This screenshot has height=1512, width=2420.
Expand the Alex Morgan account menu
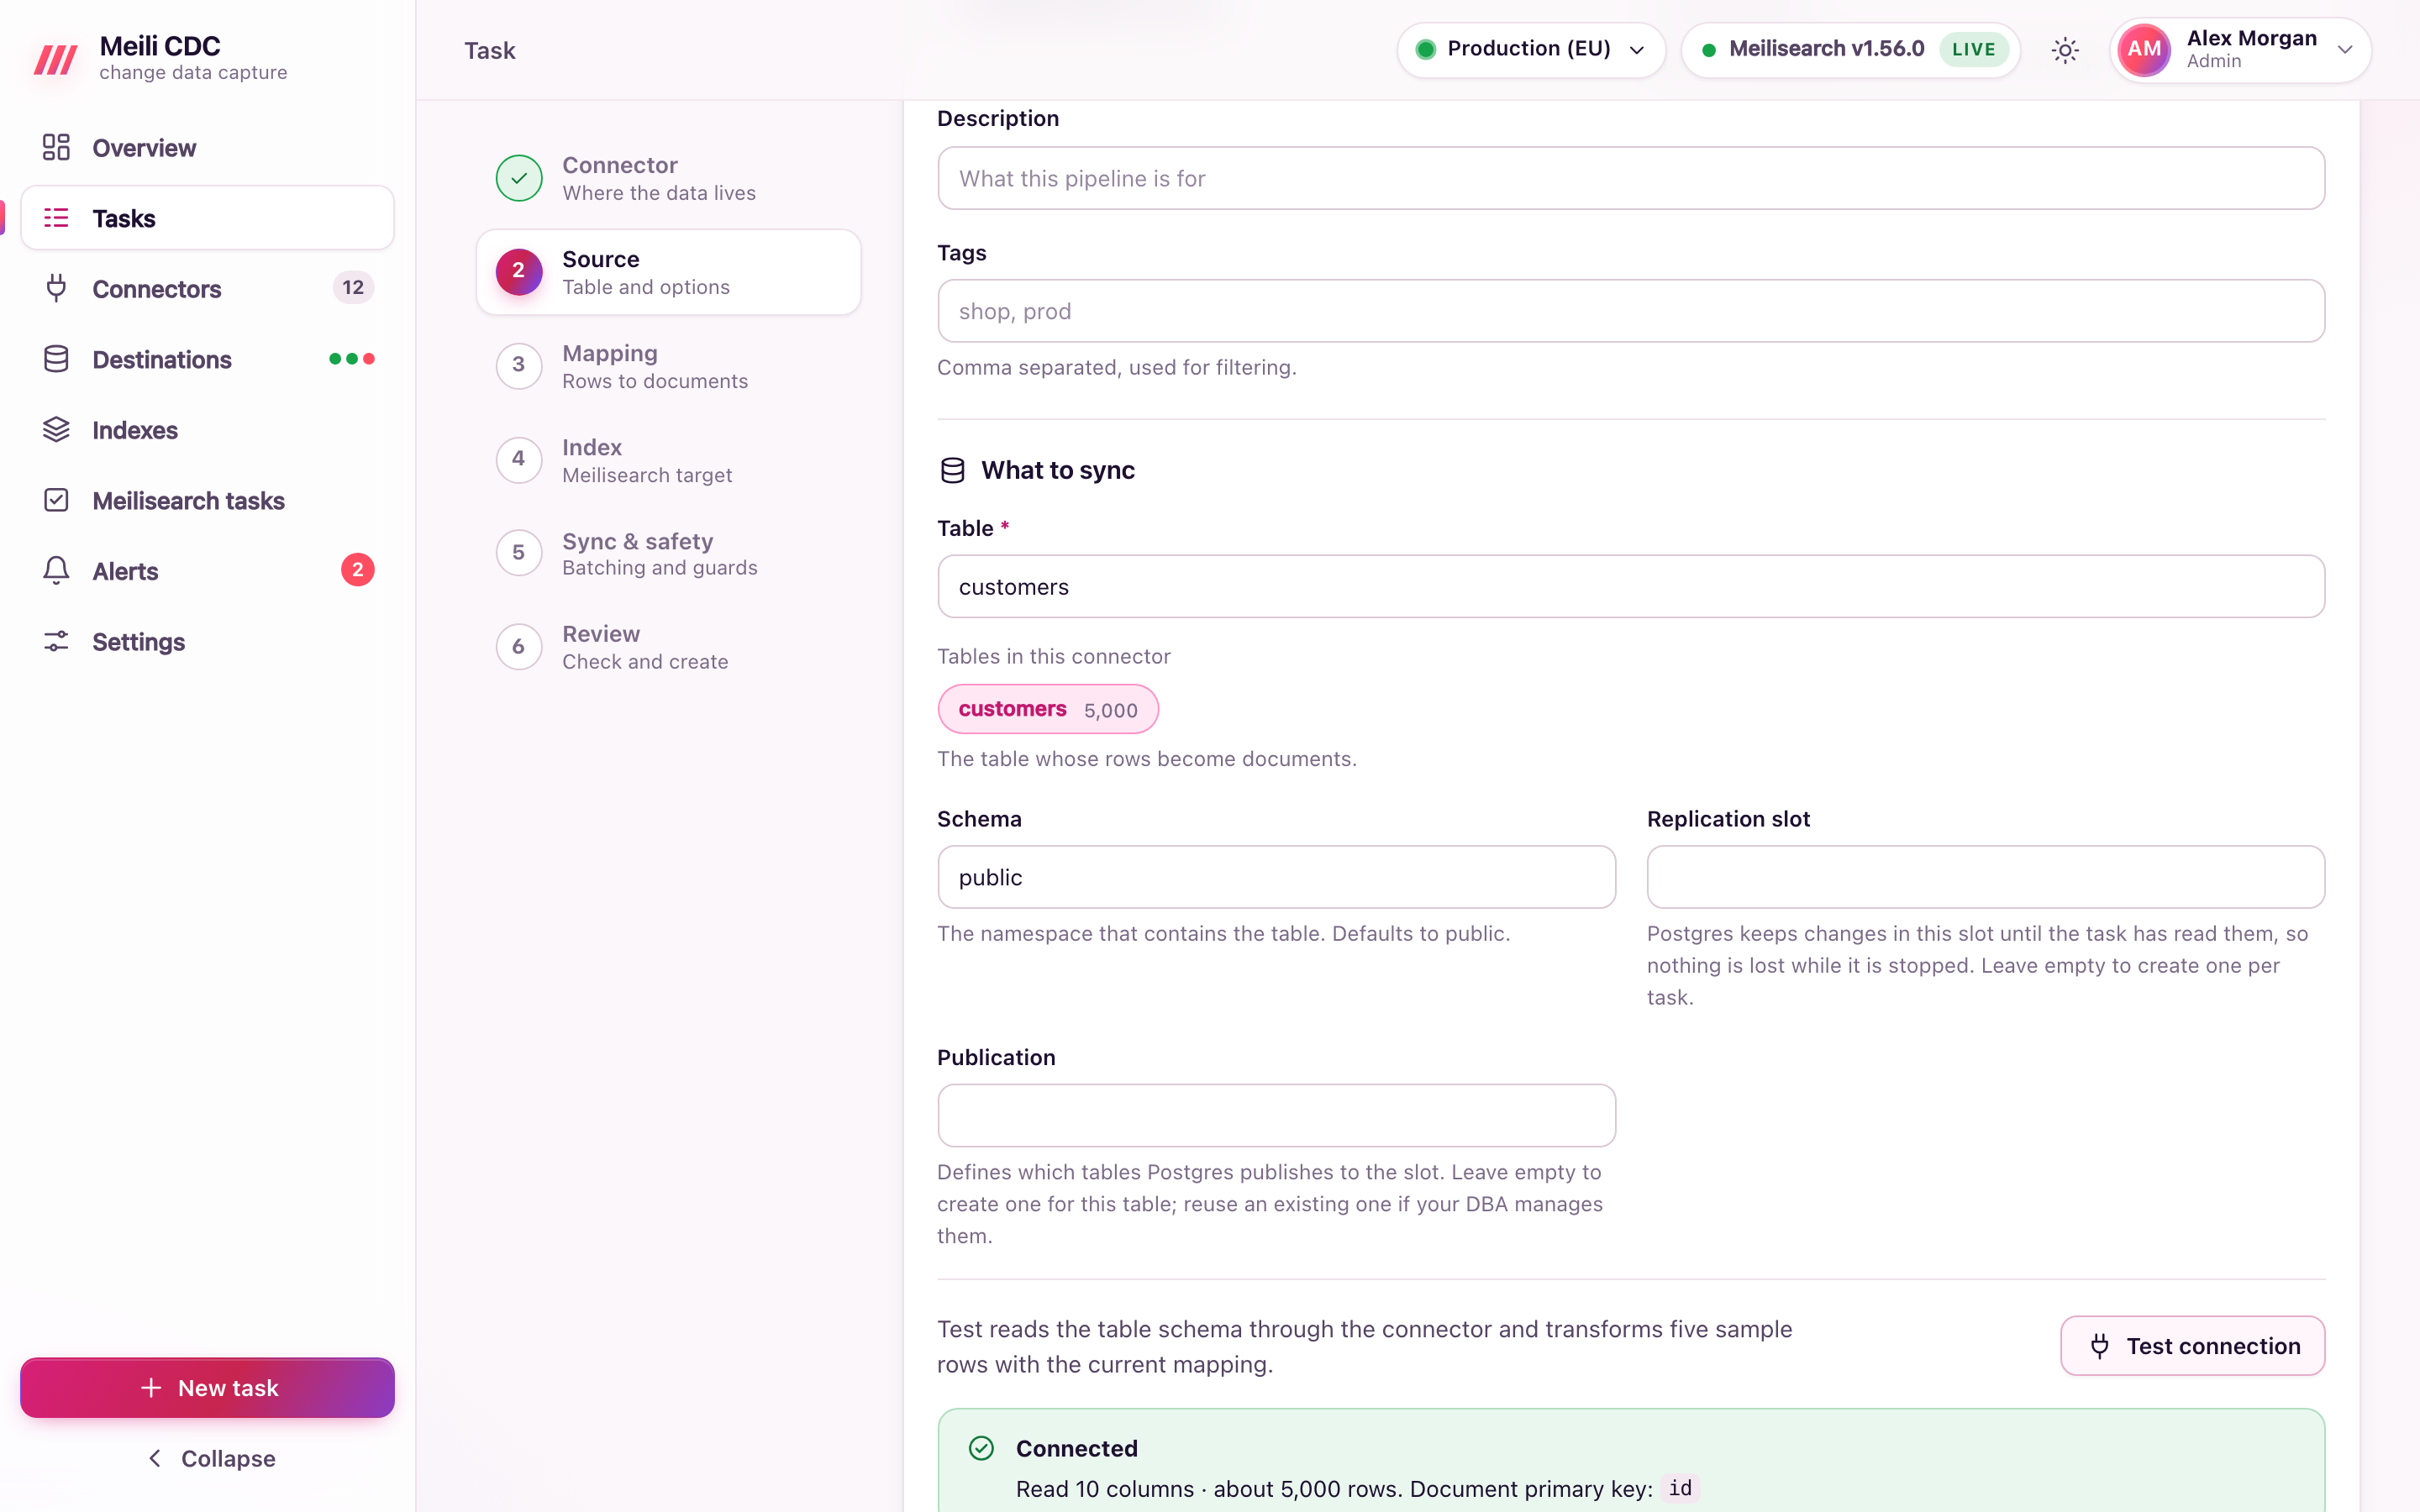2240,50
